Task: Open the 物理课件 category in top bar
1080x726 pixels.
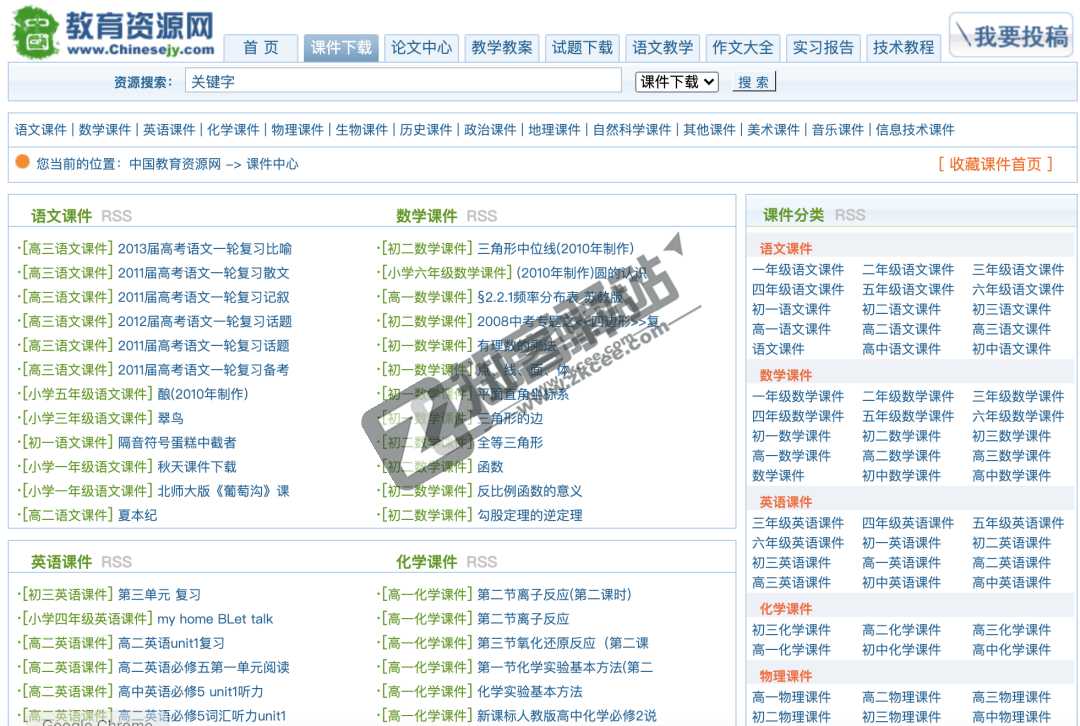Action: pyautogui.click(x=297, y=128)
